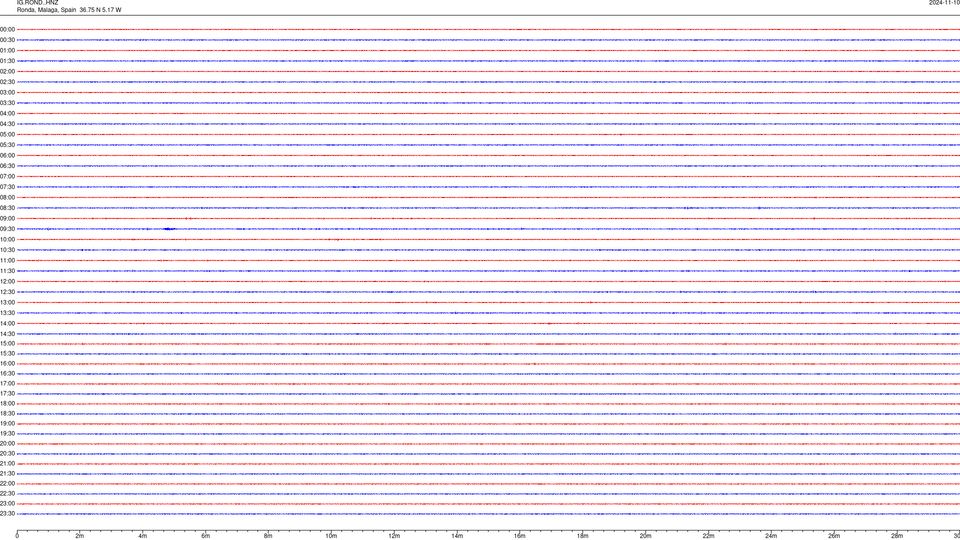Click the '28m' minute axis label
The width and height of the screenshot is (960, 540).
897,536
